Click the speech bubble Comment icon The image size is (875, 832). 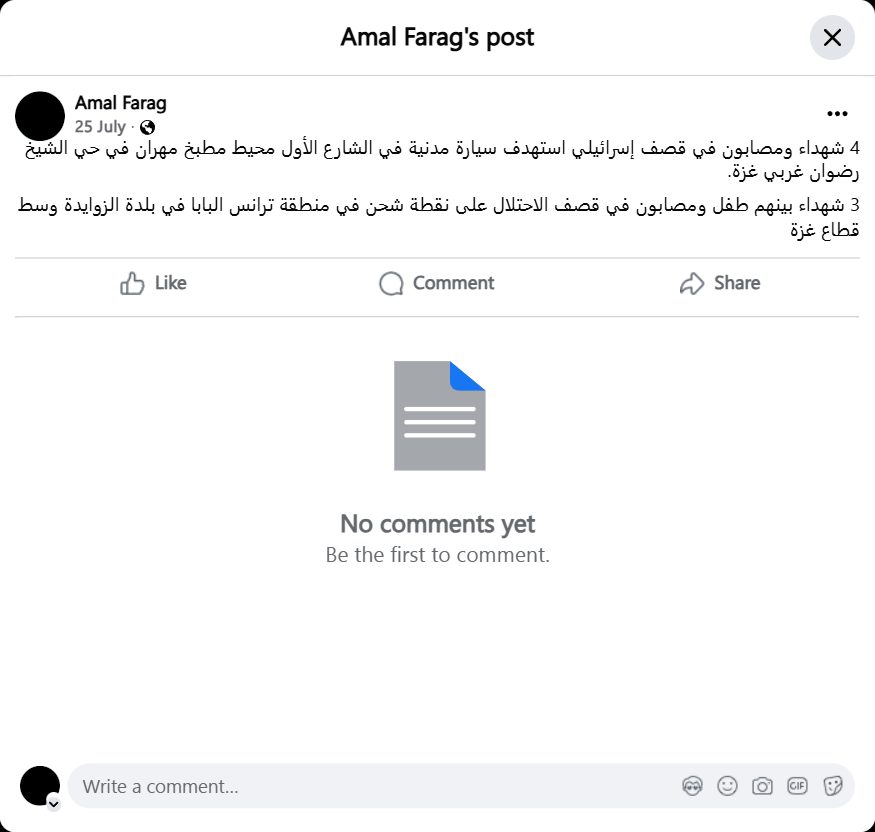coord(391,283)
